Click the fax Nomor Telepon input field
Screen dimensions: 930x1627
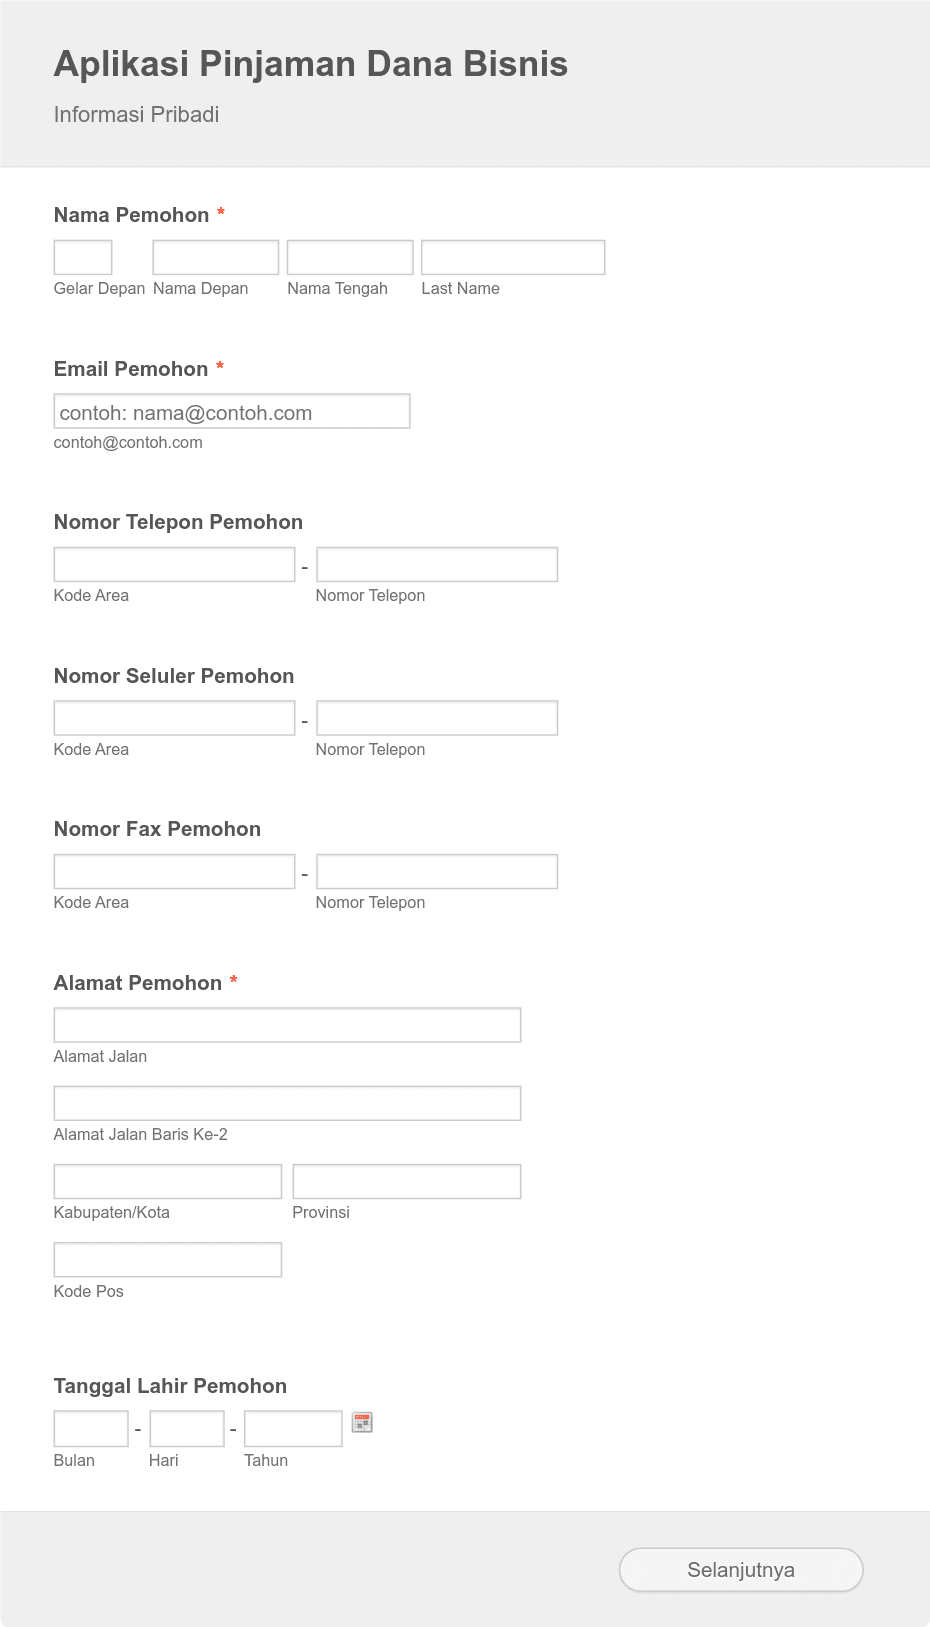(436, 870)
